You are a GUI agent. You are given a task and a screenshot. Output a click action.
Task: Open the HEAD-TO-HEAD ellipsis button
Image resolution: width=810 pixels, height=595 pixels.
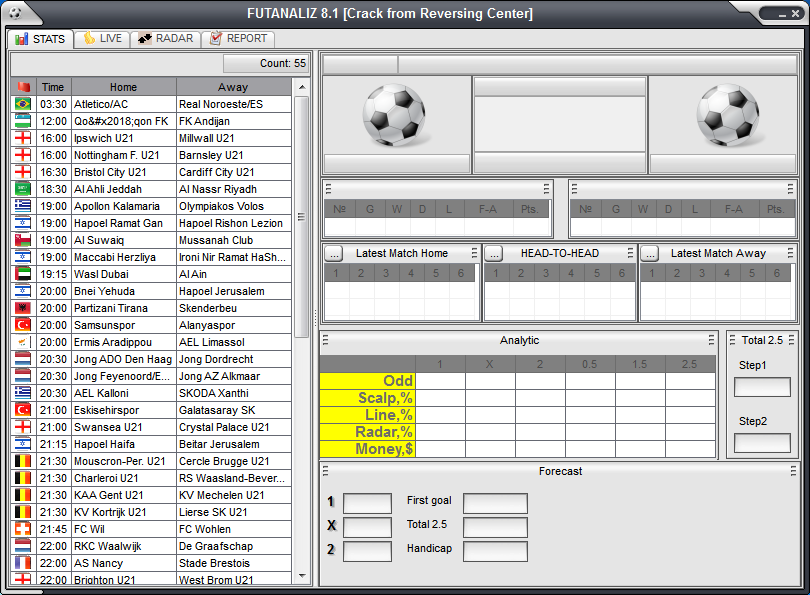(x=494, y=254)
